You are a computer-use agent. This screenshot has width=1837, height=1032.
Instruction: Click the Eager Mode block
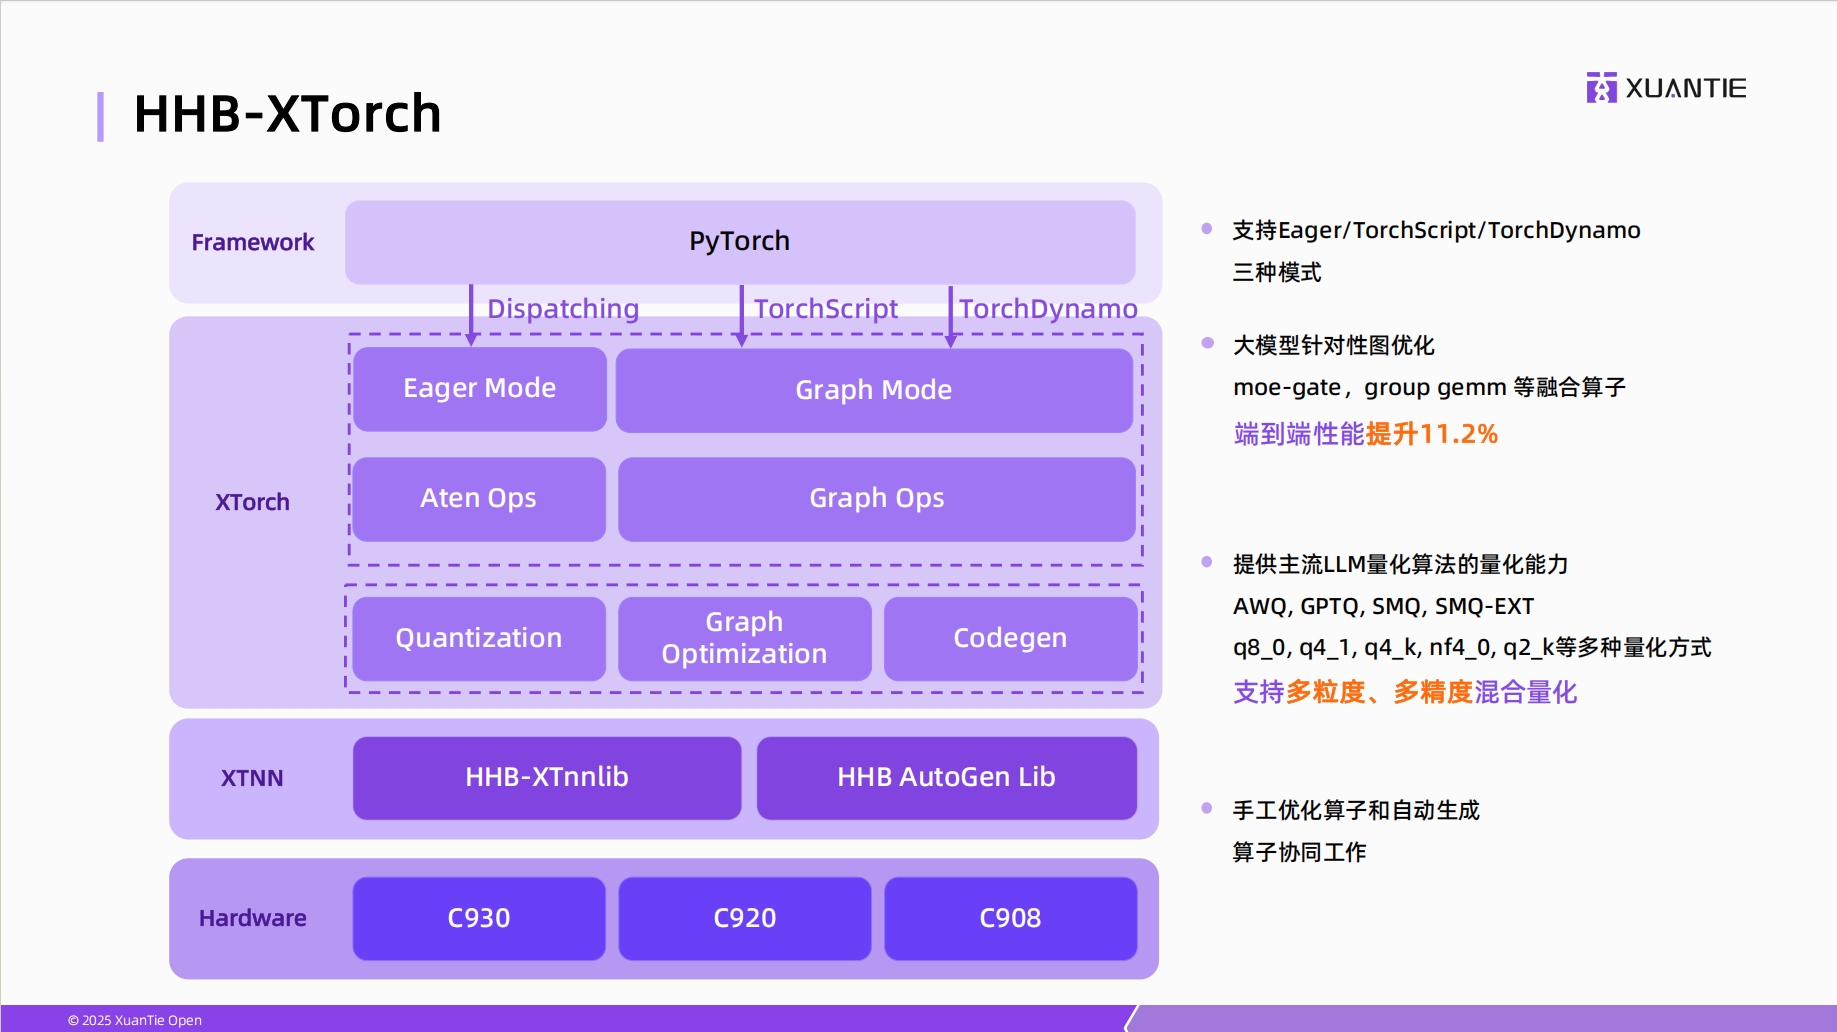point(480,389)
